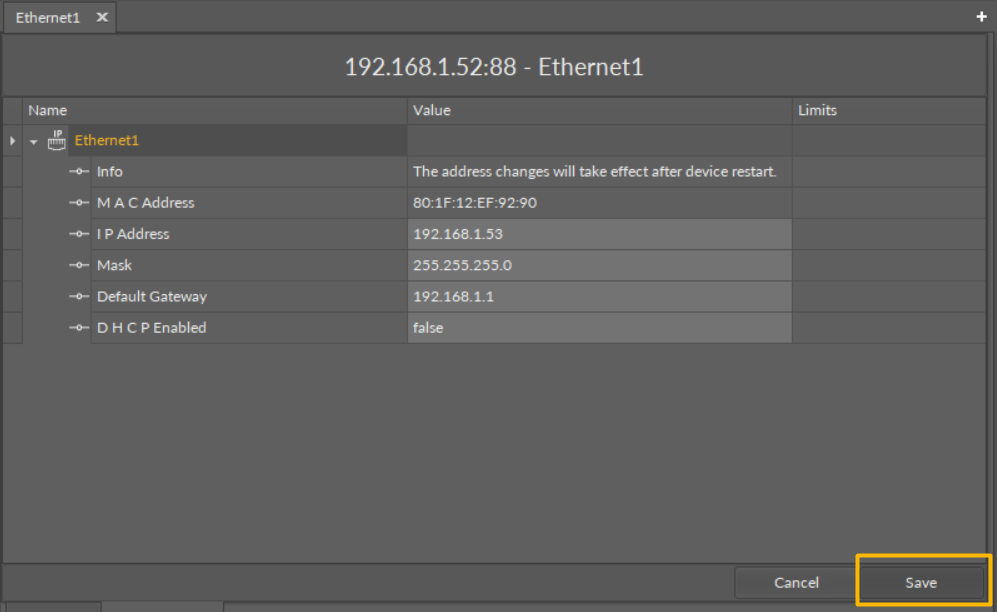Switch to the Ethernet1 tab
The width and height of the screenshot is (997, 612).
click(x=47, y=17)
